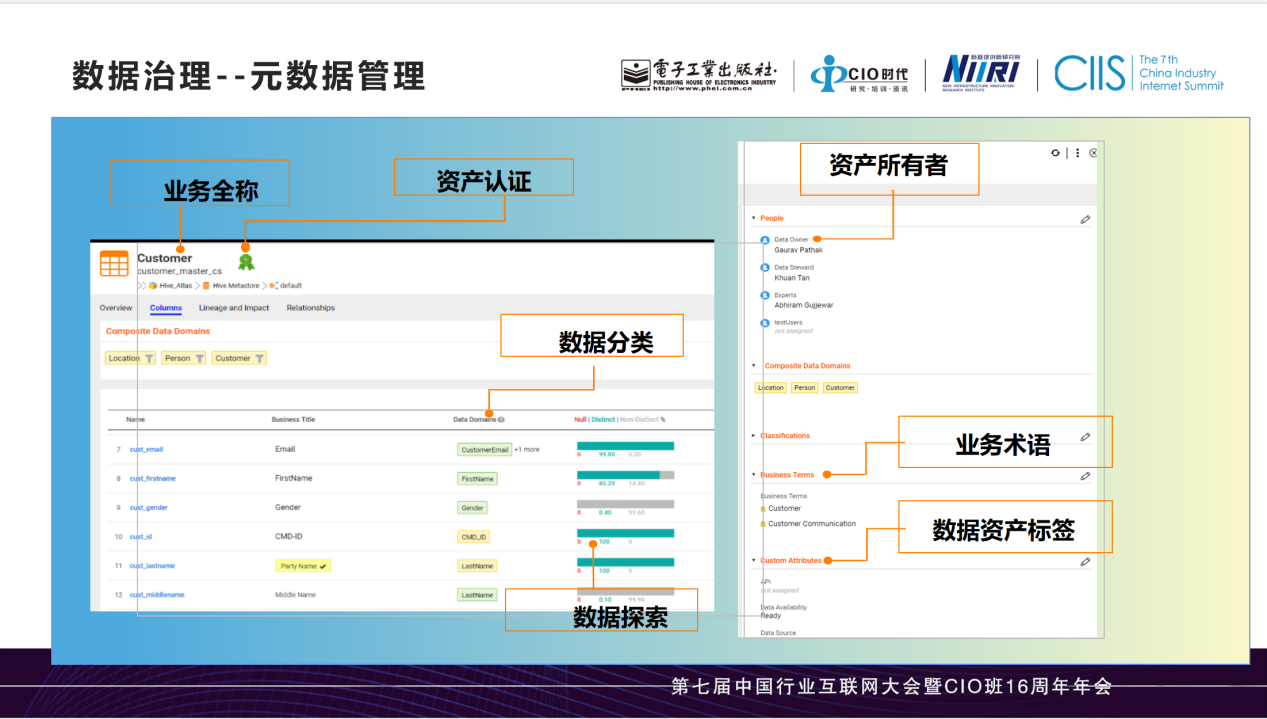The width and height of the screenshot is (1267, 719).
Task: Click the Data Domains info icon
Action: [x=501, y=420]
